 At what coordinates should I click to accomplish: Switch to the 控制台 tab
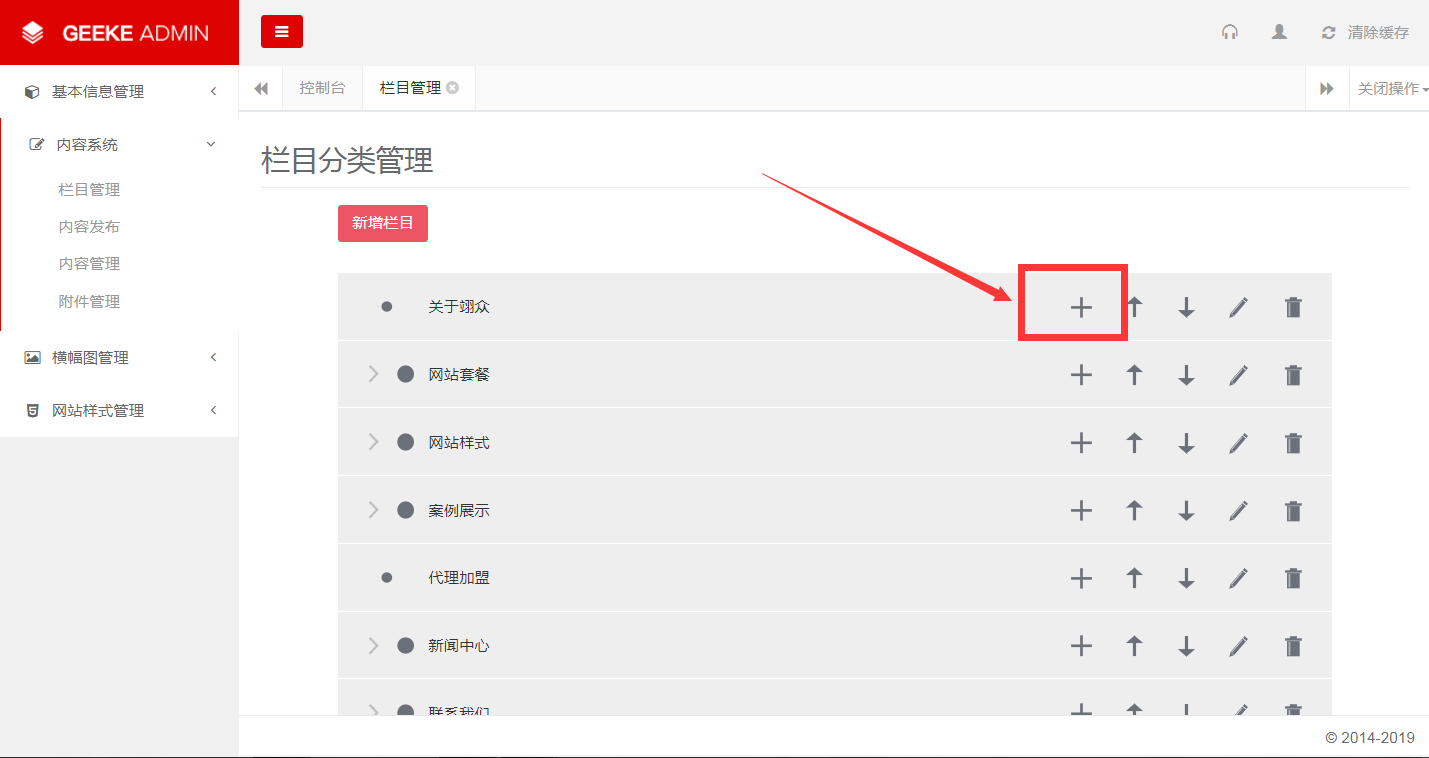pos(322,88)
